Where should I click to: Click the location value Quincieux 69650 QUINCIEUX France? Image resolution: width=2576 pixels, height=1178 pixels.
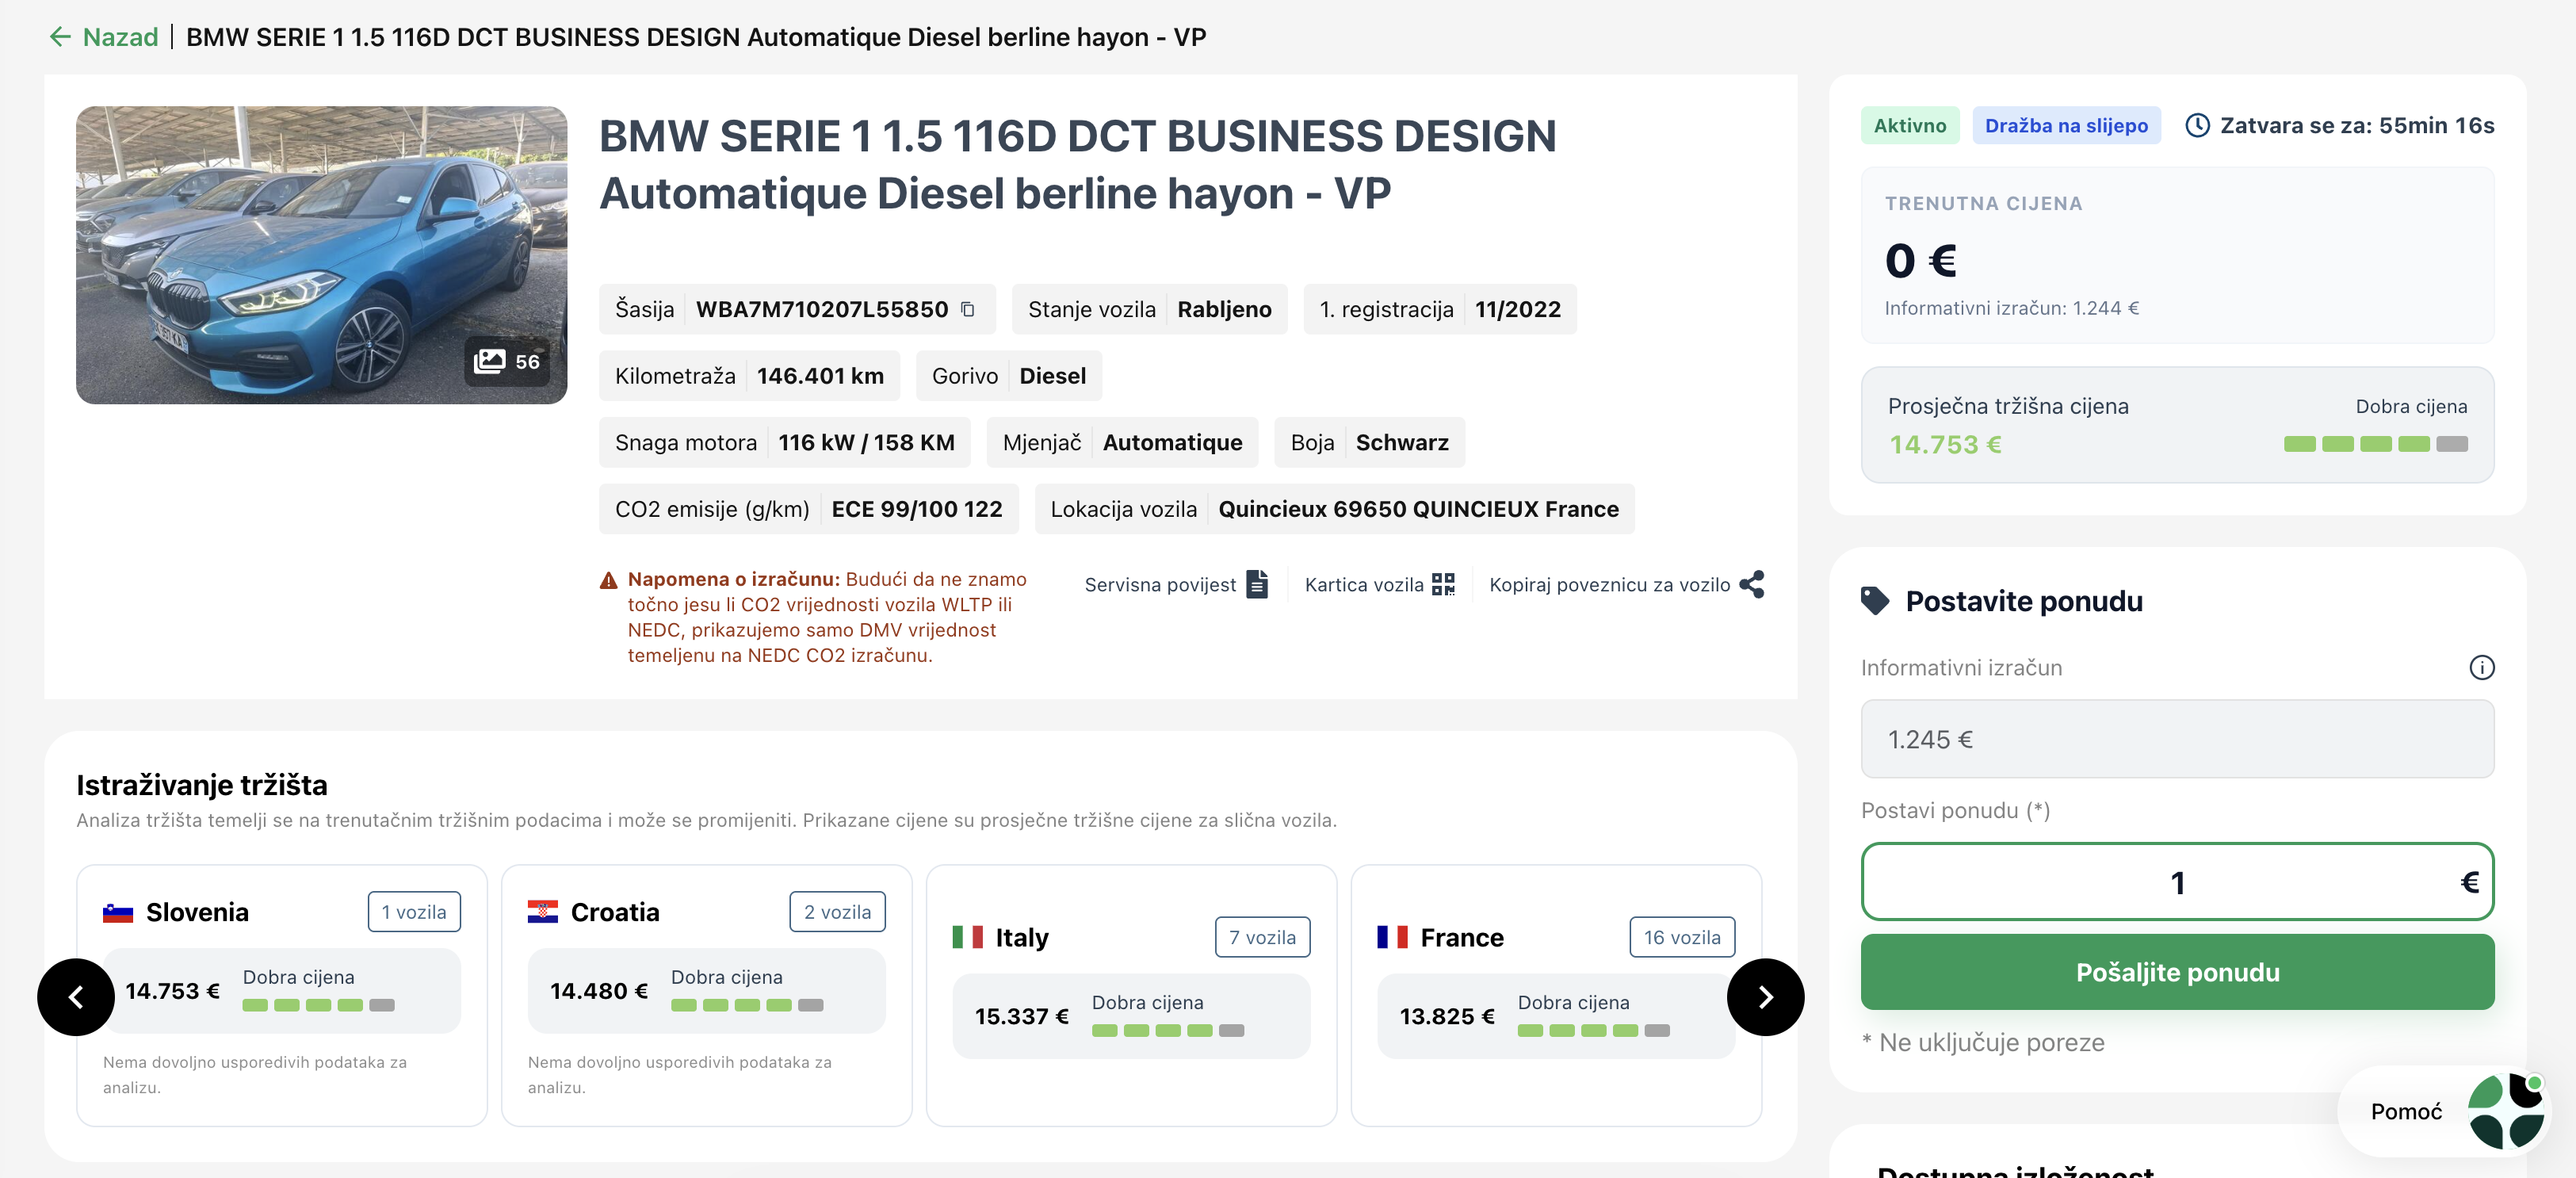coord(1418,510)
